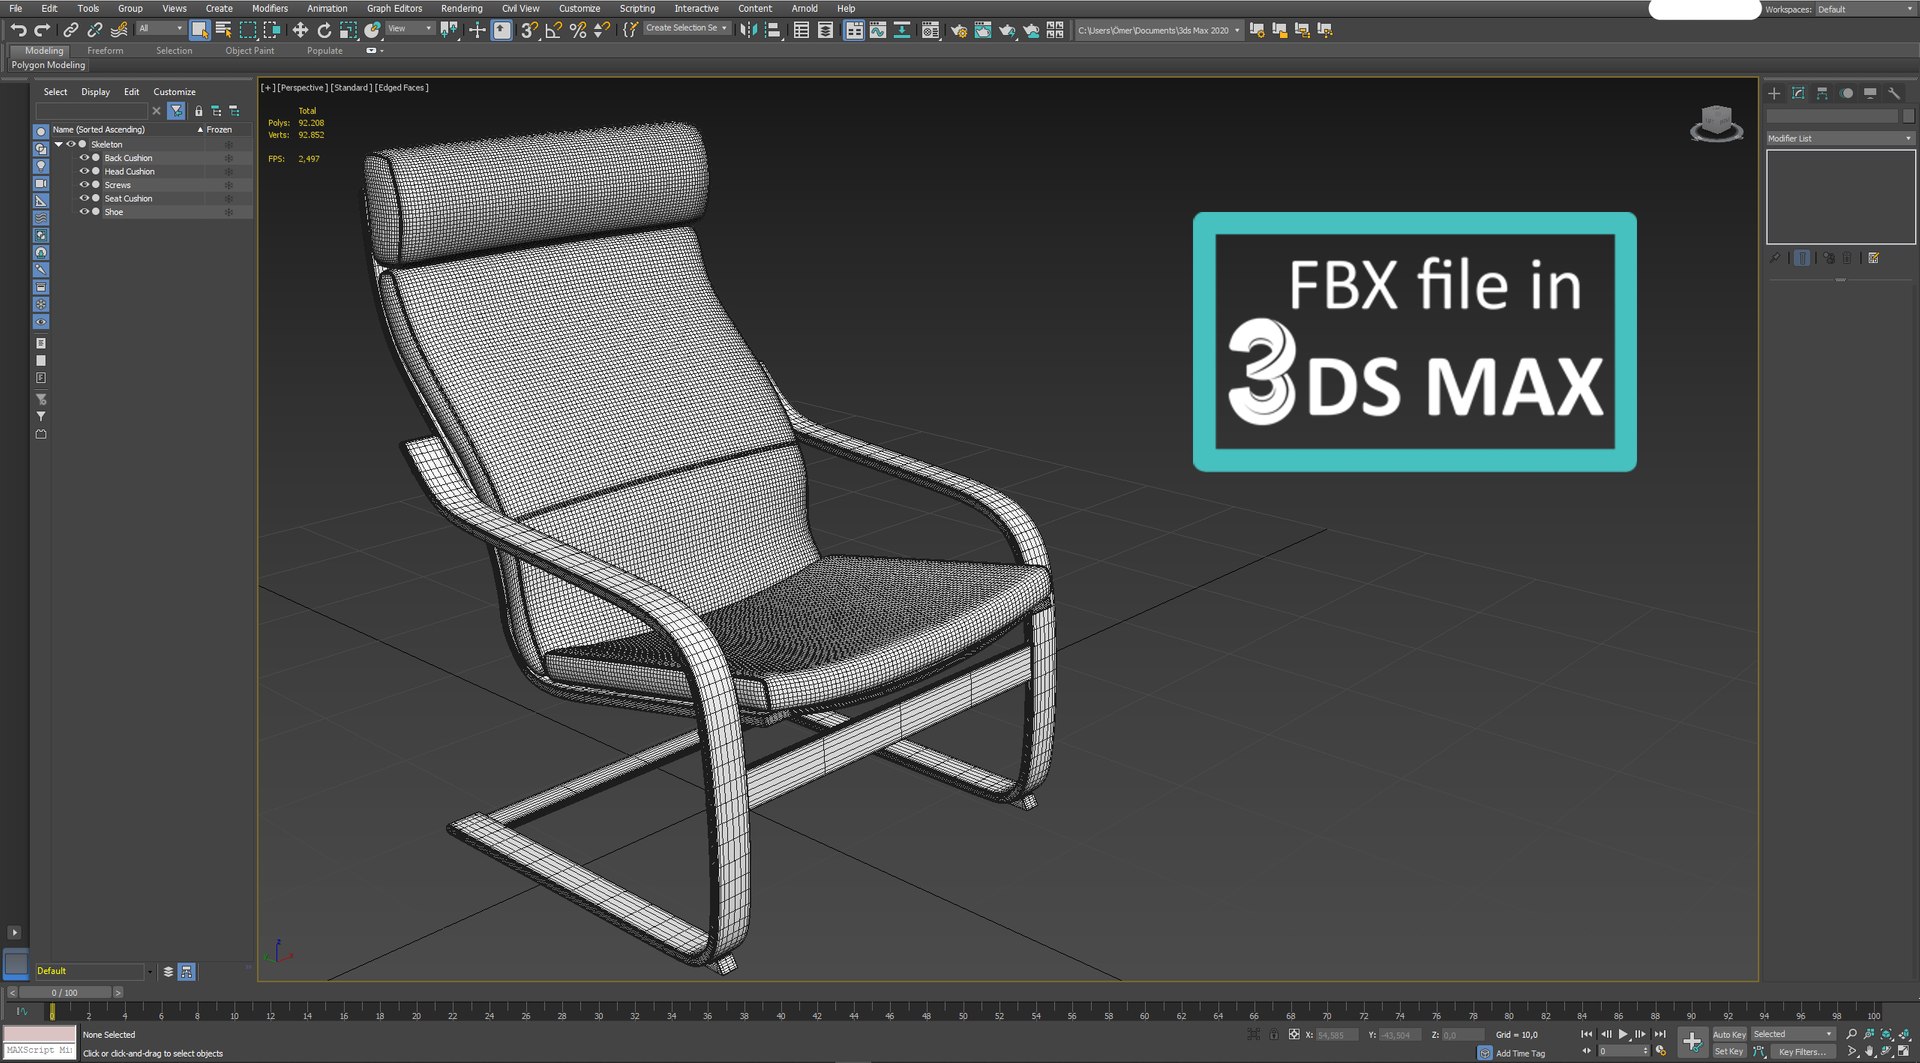Choose Rectangular Selection Region tool
Screen dimensions: 1920x1063
(248, 30)
